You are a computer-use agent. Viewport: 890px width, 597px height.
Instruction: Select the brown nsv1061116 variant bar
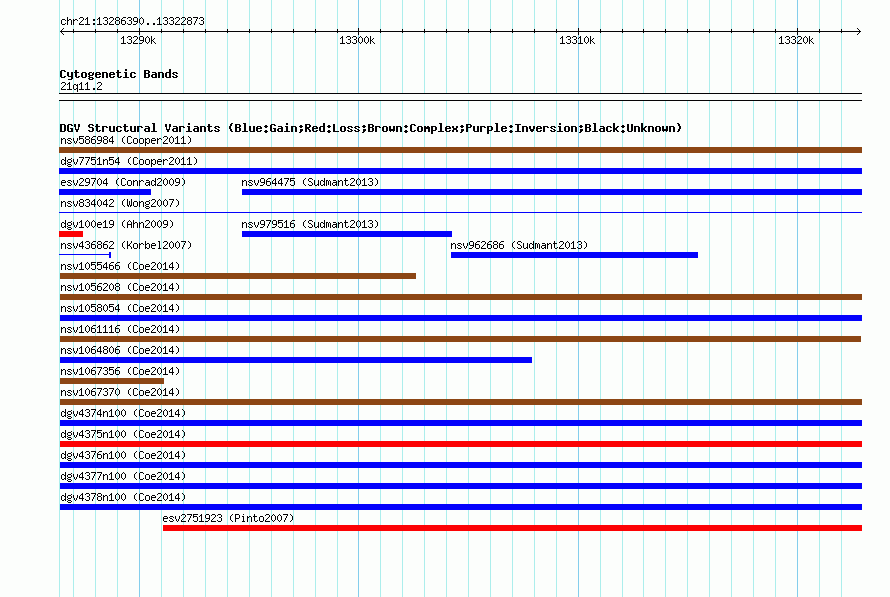pos(460,339)
